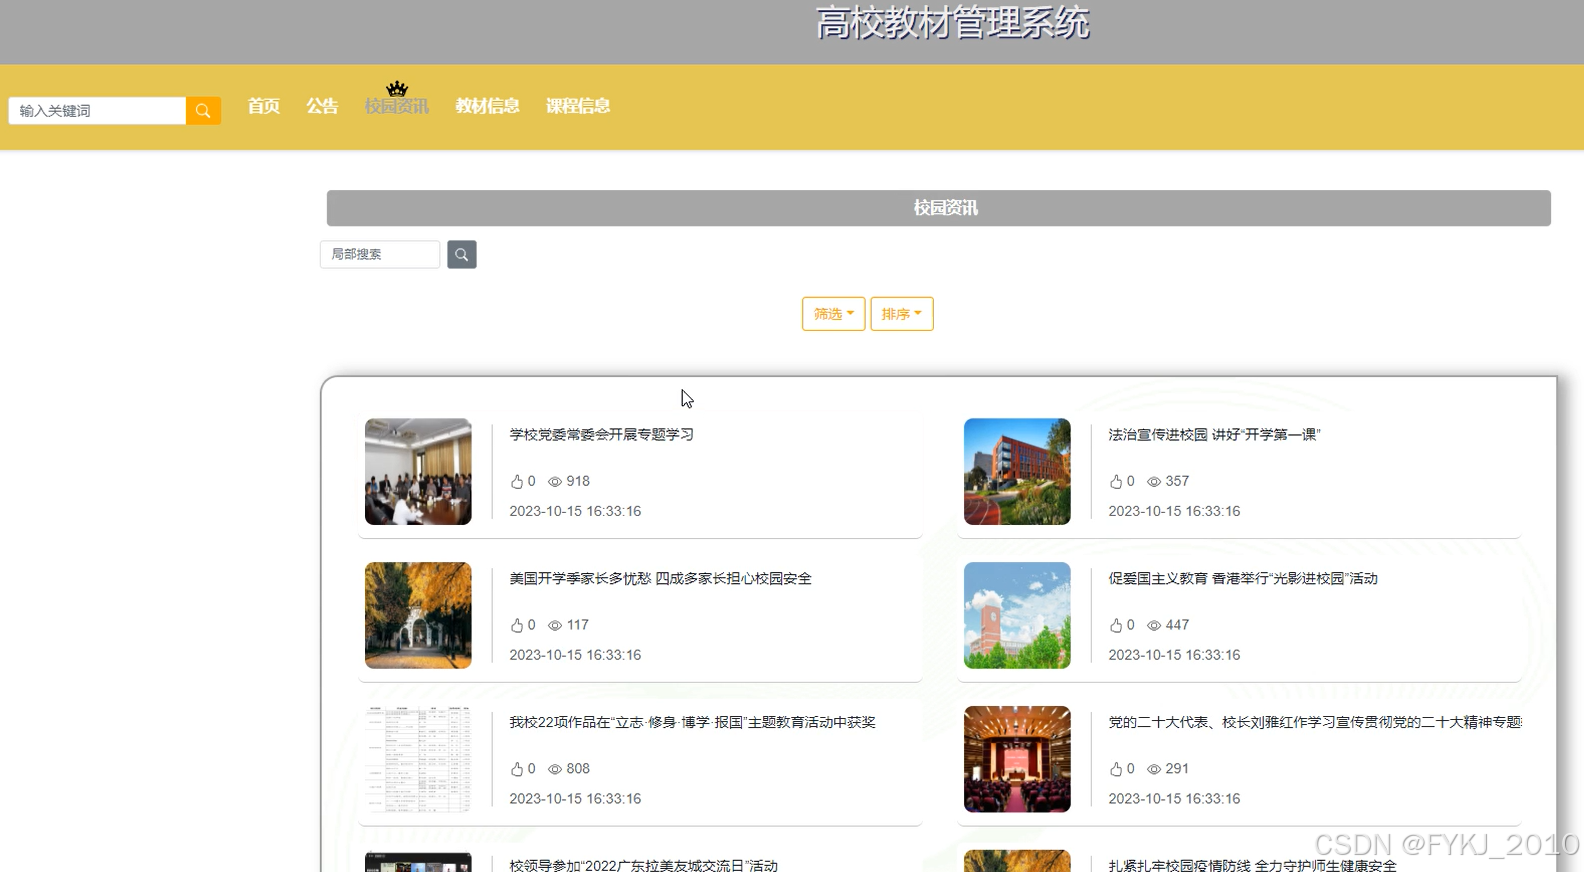Click the autumn ginkgo gate thumbnail
1584x872 pixels.
coord(418,616)
